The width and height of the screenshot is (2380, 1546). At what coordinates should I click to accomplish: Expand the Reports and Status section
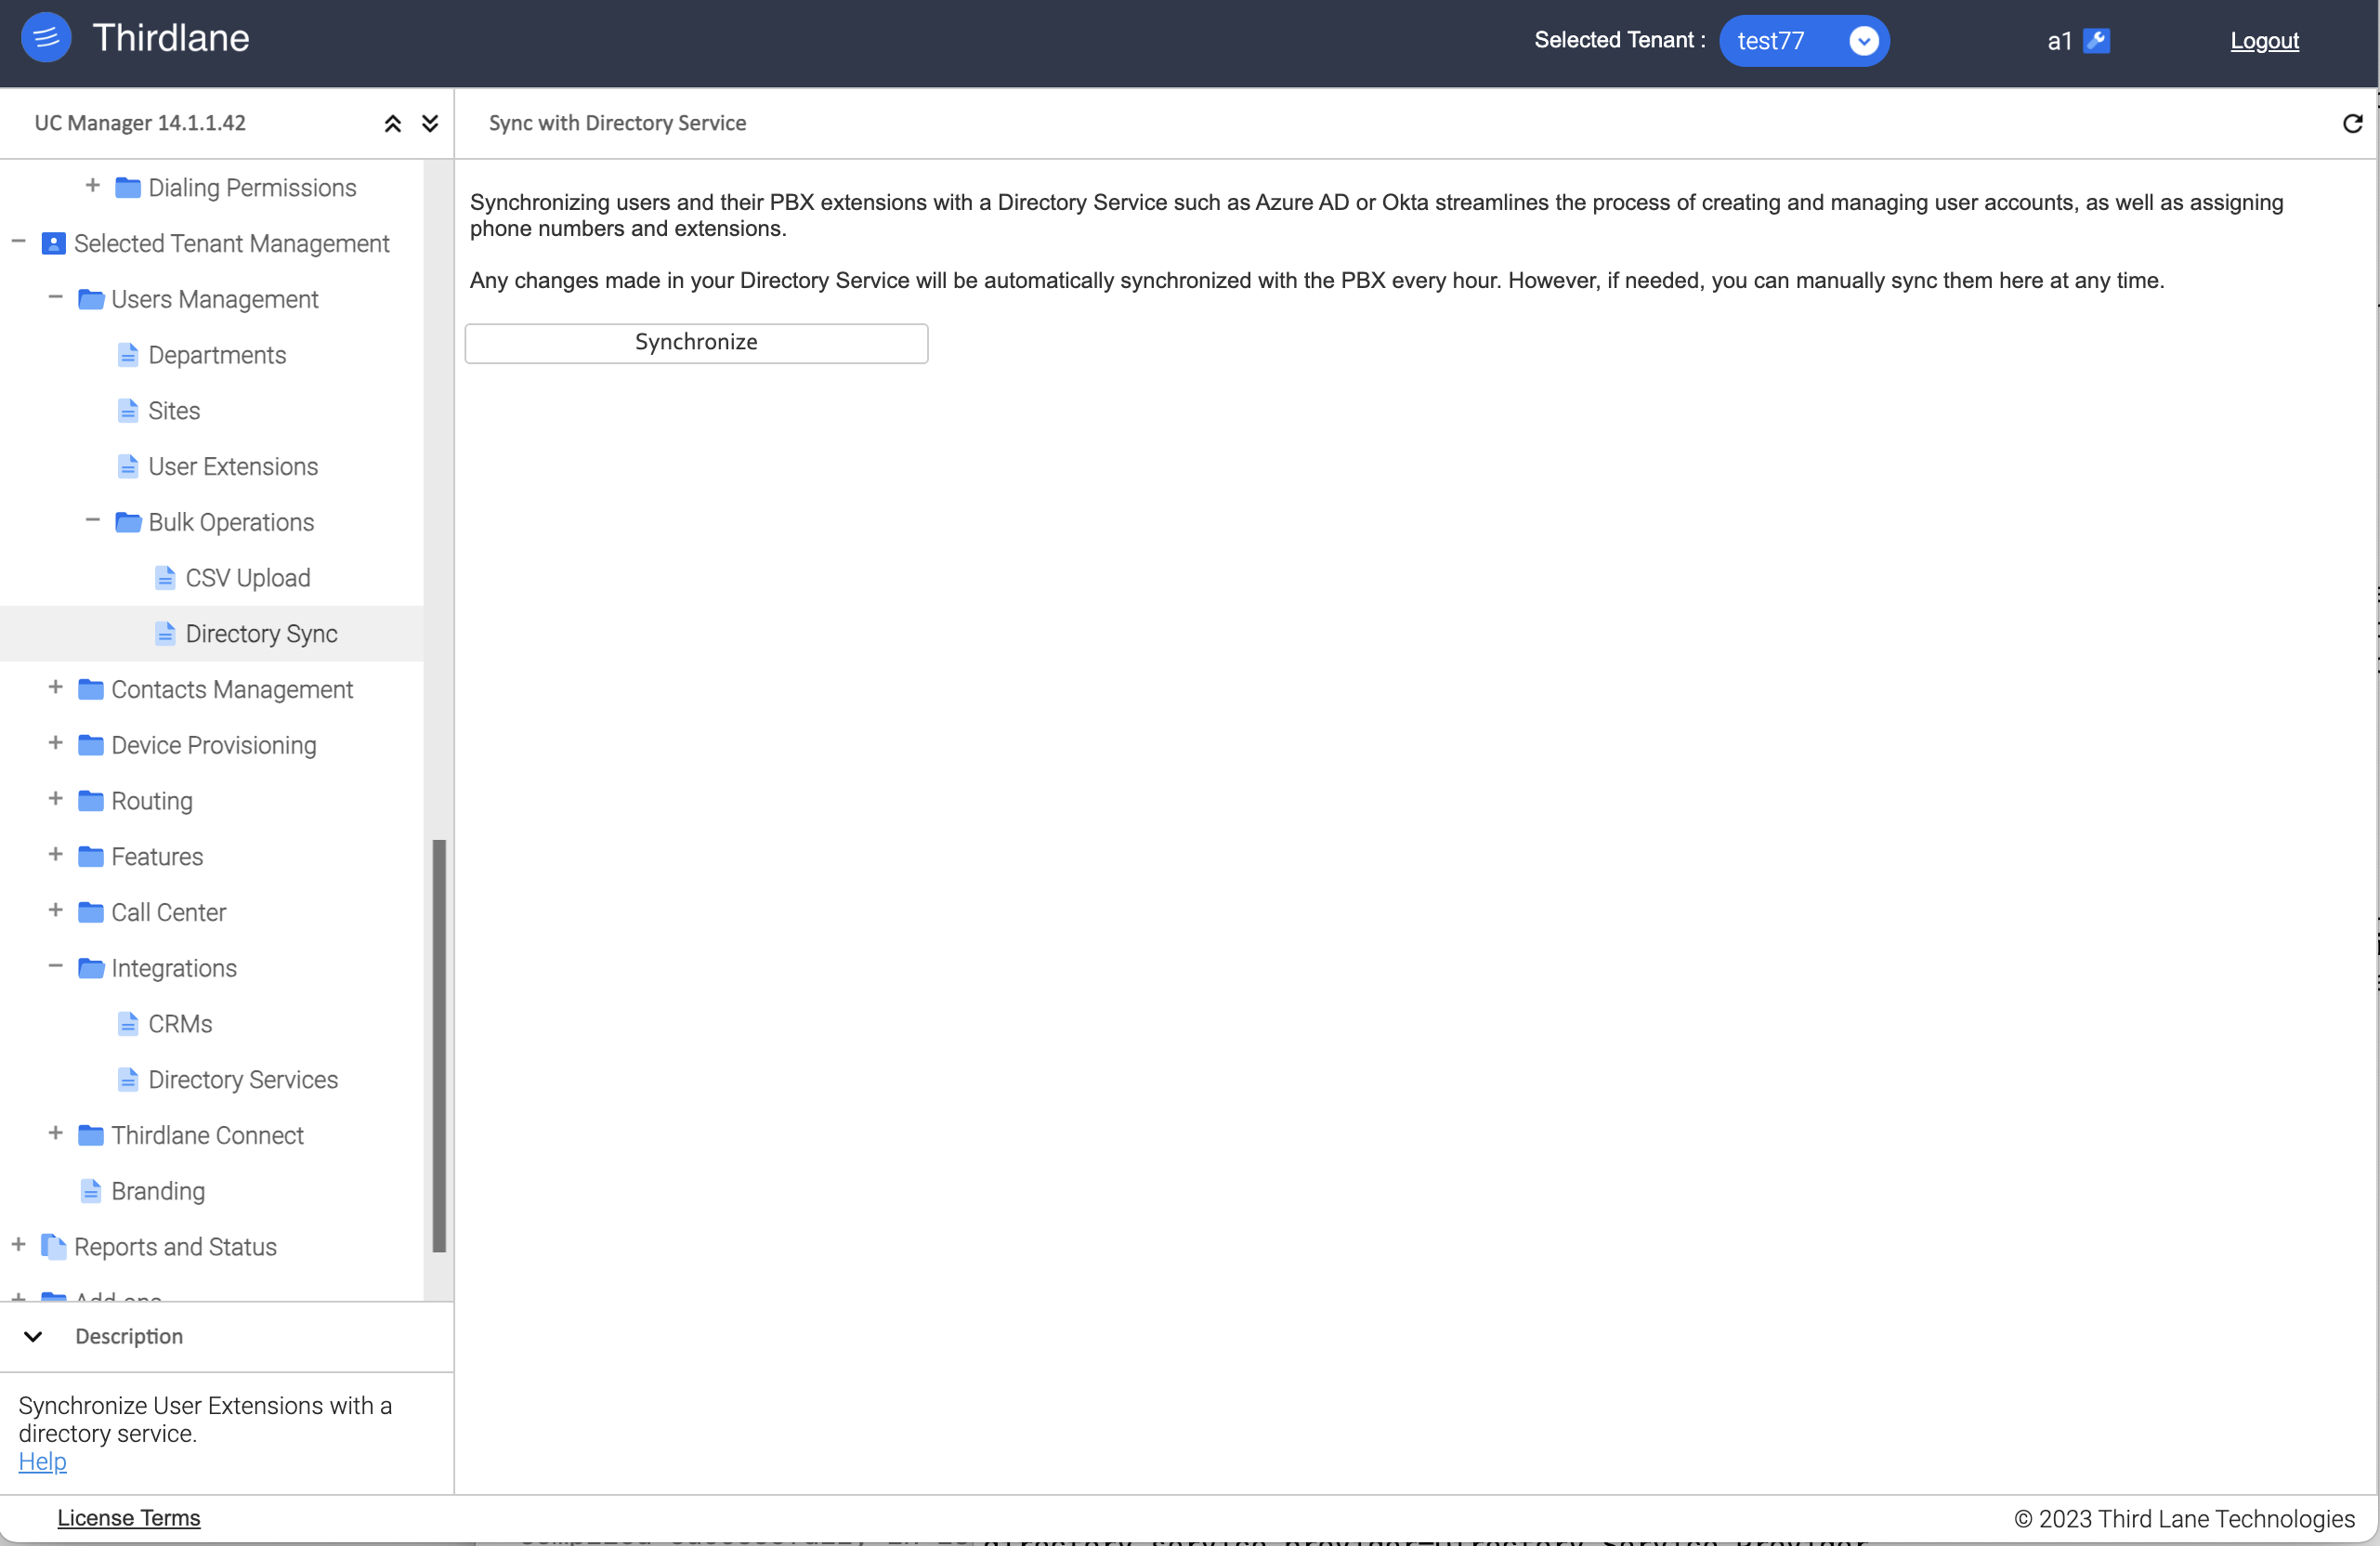click(x=20, y=1246)
